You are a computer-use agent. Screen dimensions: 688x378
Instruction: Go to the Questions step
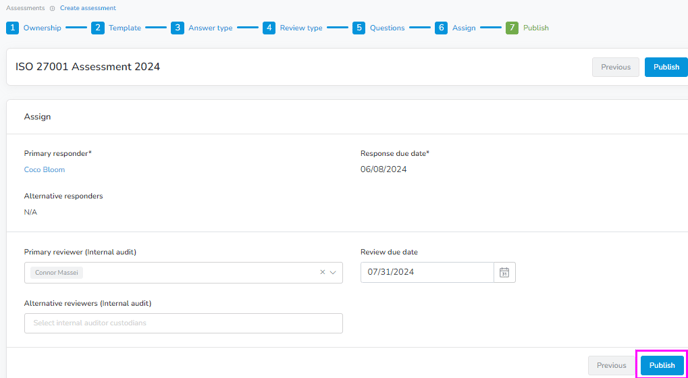387,28
